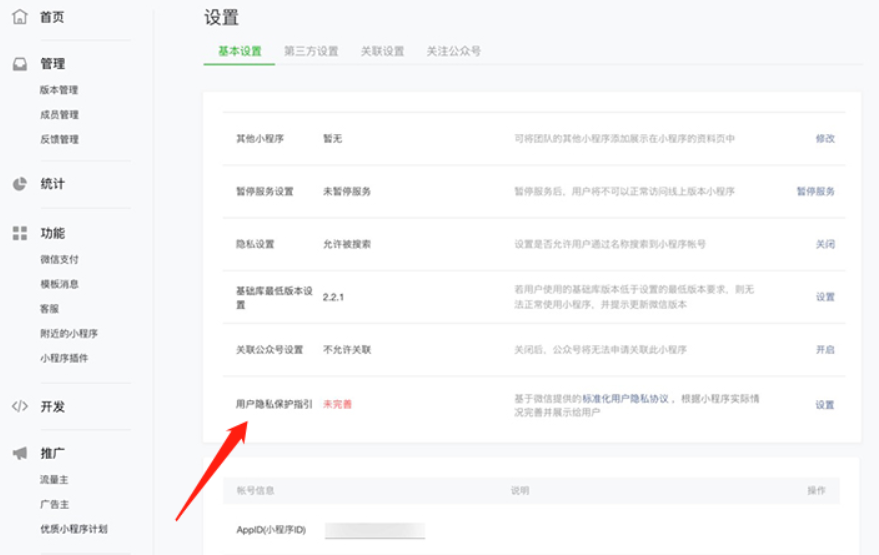This screenshot has height=555, width=879.
Task: Click 修改 for 其他小程序
Action: coord(824,139)
